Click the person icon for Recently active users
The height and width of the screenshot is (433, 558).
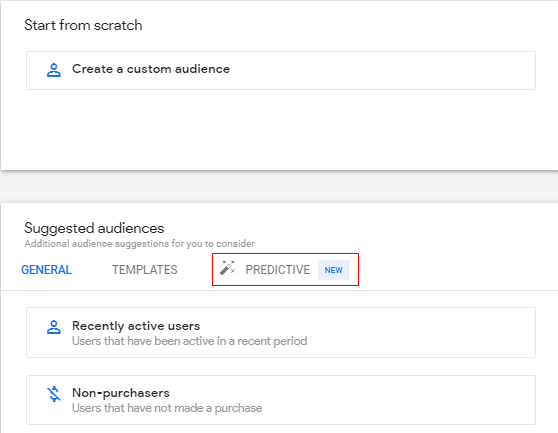click(x=54, y=327)
